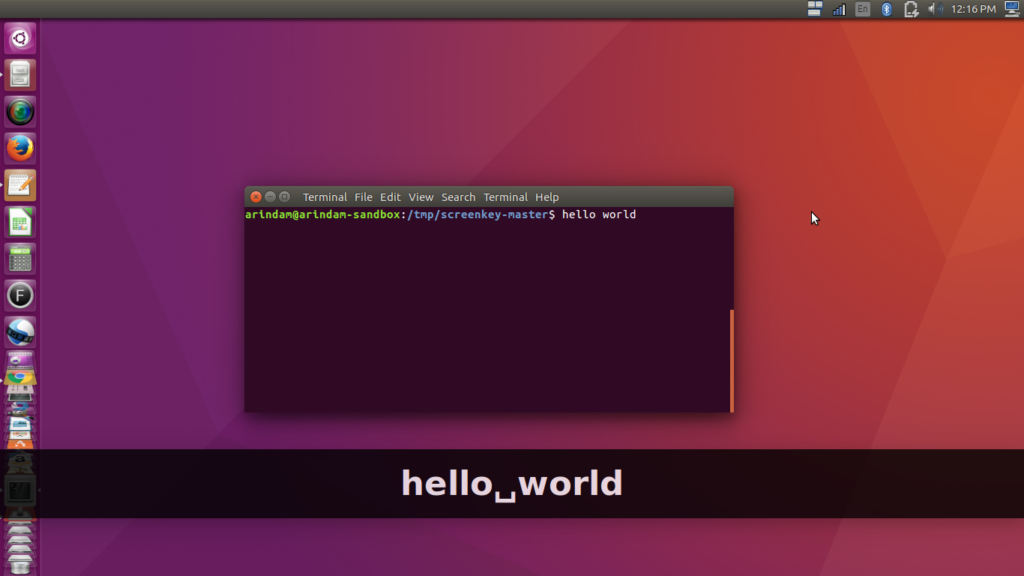Open Firefox web browser from the launcher

coord(20,148)
